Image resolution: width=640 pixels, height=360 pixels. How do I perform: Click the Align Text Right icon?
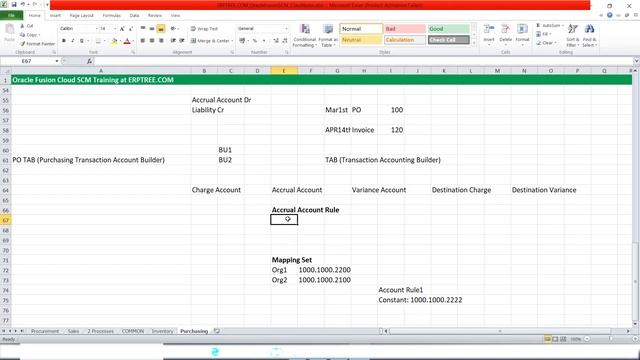coord(161,41)
